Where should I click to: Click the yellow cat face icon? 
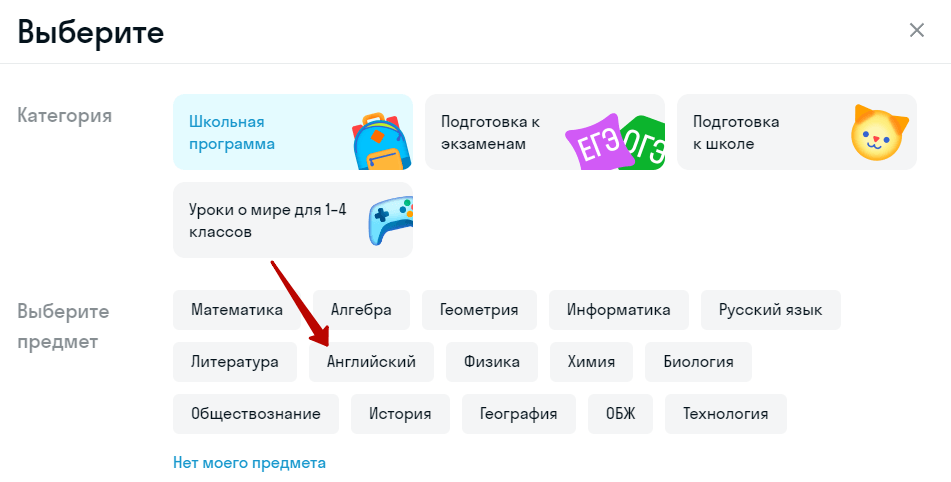(x=878, y=133)
